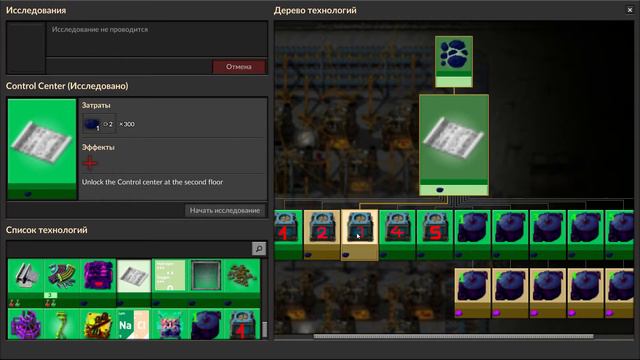The height and width of the screenshot is (360, 640).
Task: Select machine number 2 card in tree
Action: [x=322, y=235]
